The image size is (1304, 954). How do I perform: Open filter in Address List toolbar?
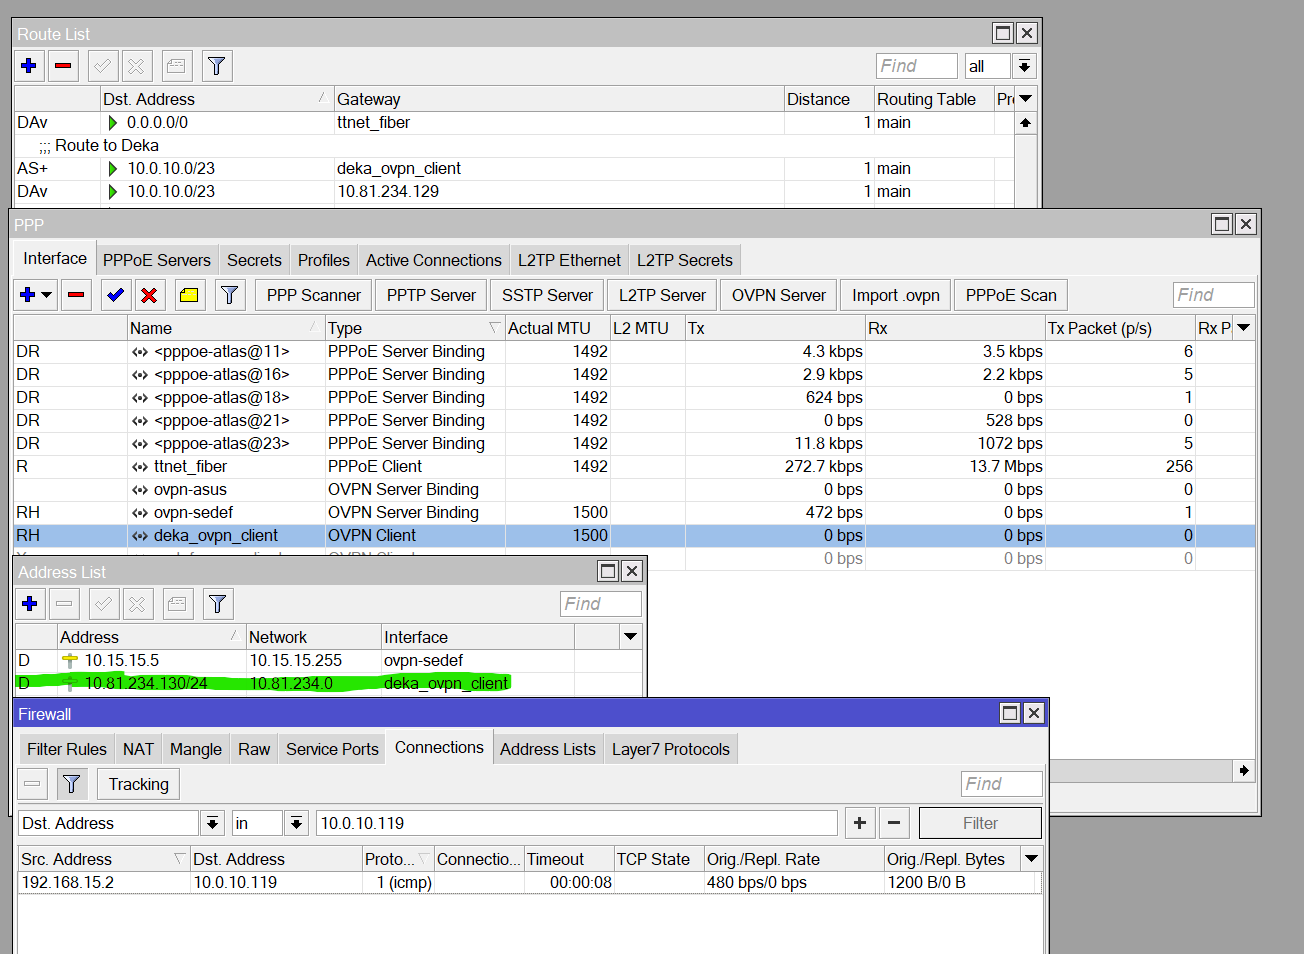(x=218, y=604)
